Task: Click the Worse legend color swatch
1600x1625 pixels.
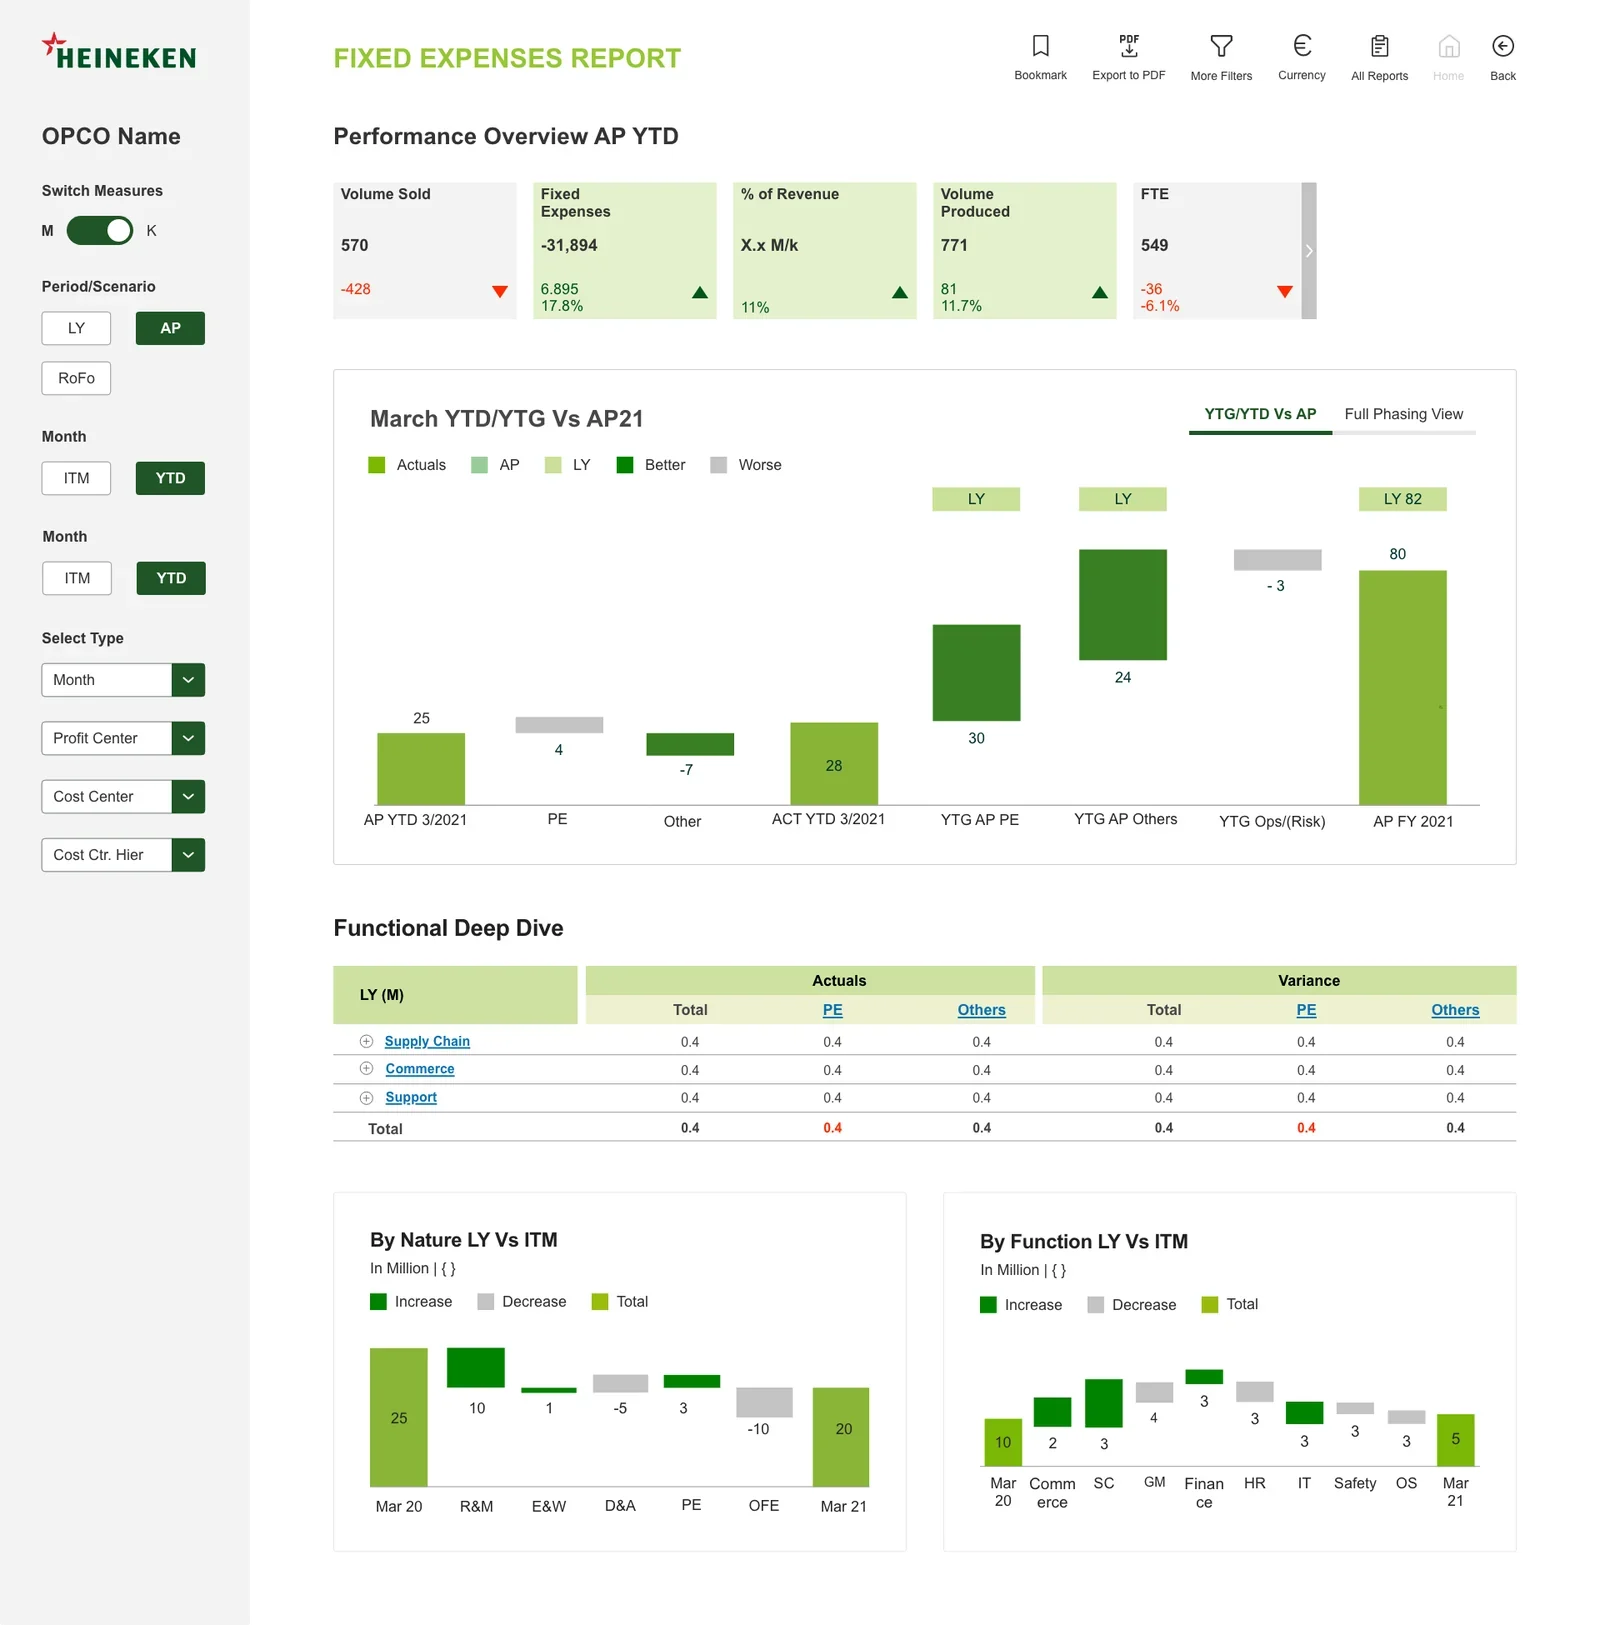Action: 718,465
